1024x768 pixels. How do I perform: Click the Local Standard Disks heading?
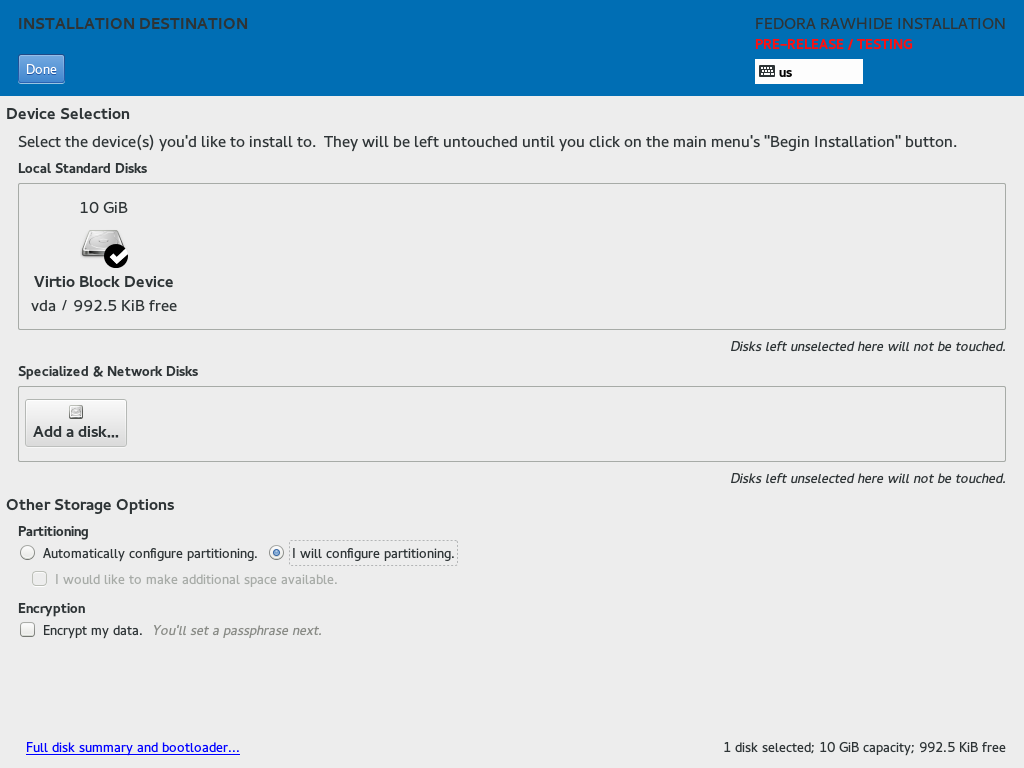pos(82,168)
